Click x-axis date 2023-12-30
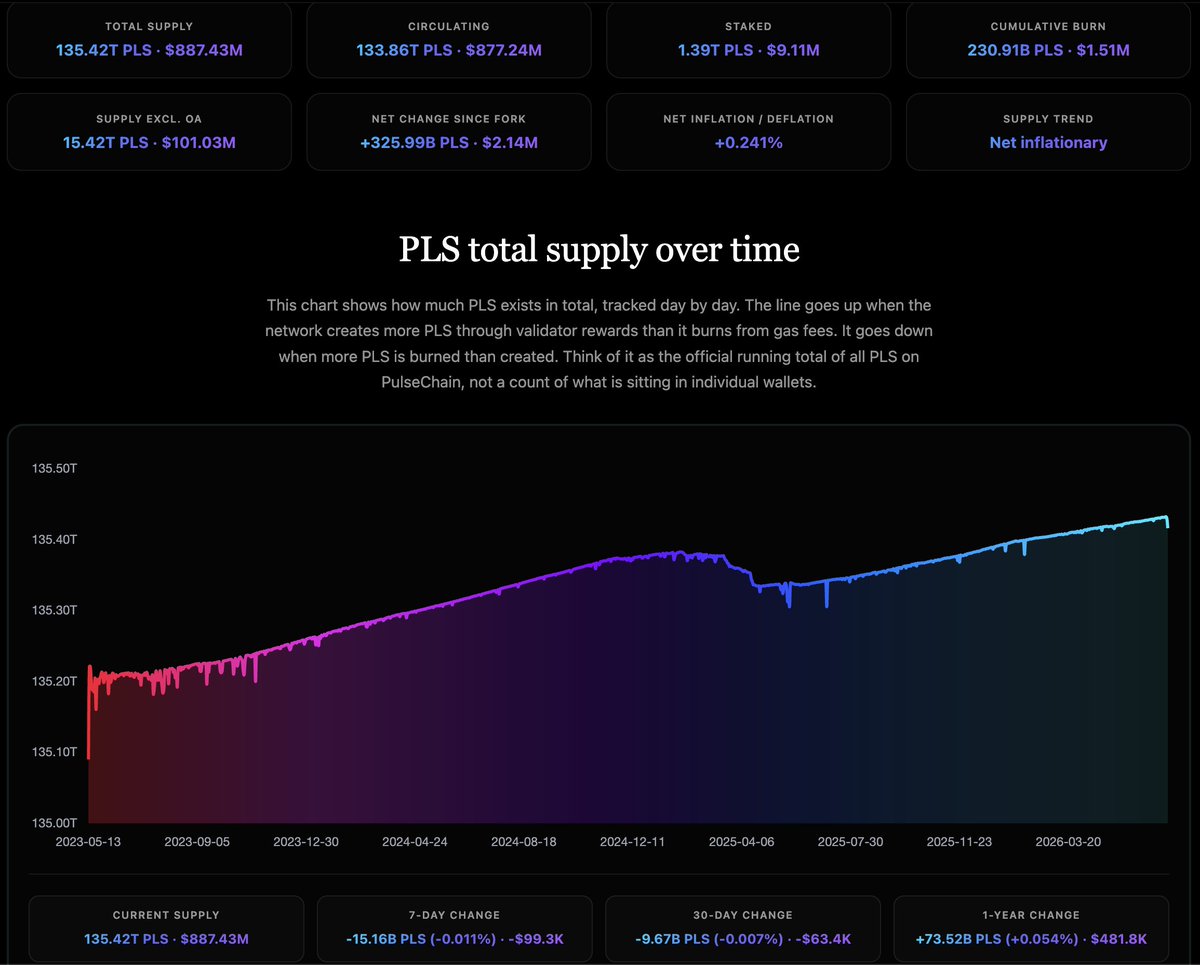 (306, 842)
